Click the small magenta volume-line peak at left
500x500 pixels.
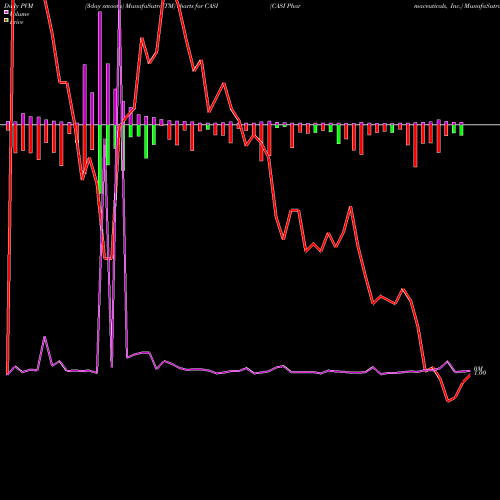pos(45,338)
